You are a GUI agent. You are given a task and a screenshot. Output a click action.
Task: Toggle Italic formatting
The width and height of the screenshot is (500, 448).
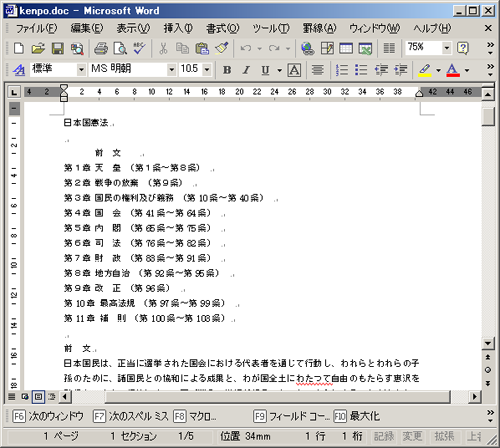coord(246,70)
